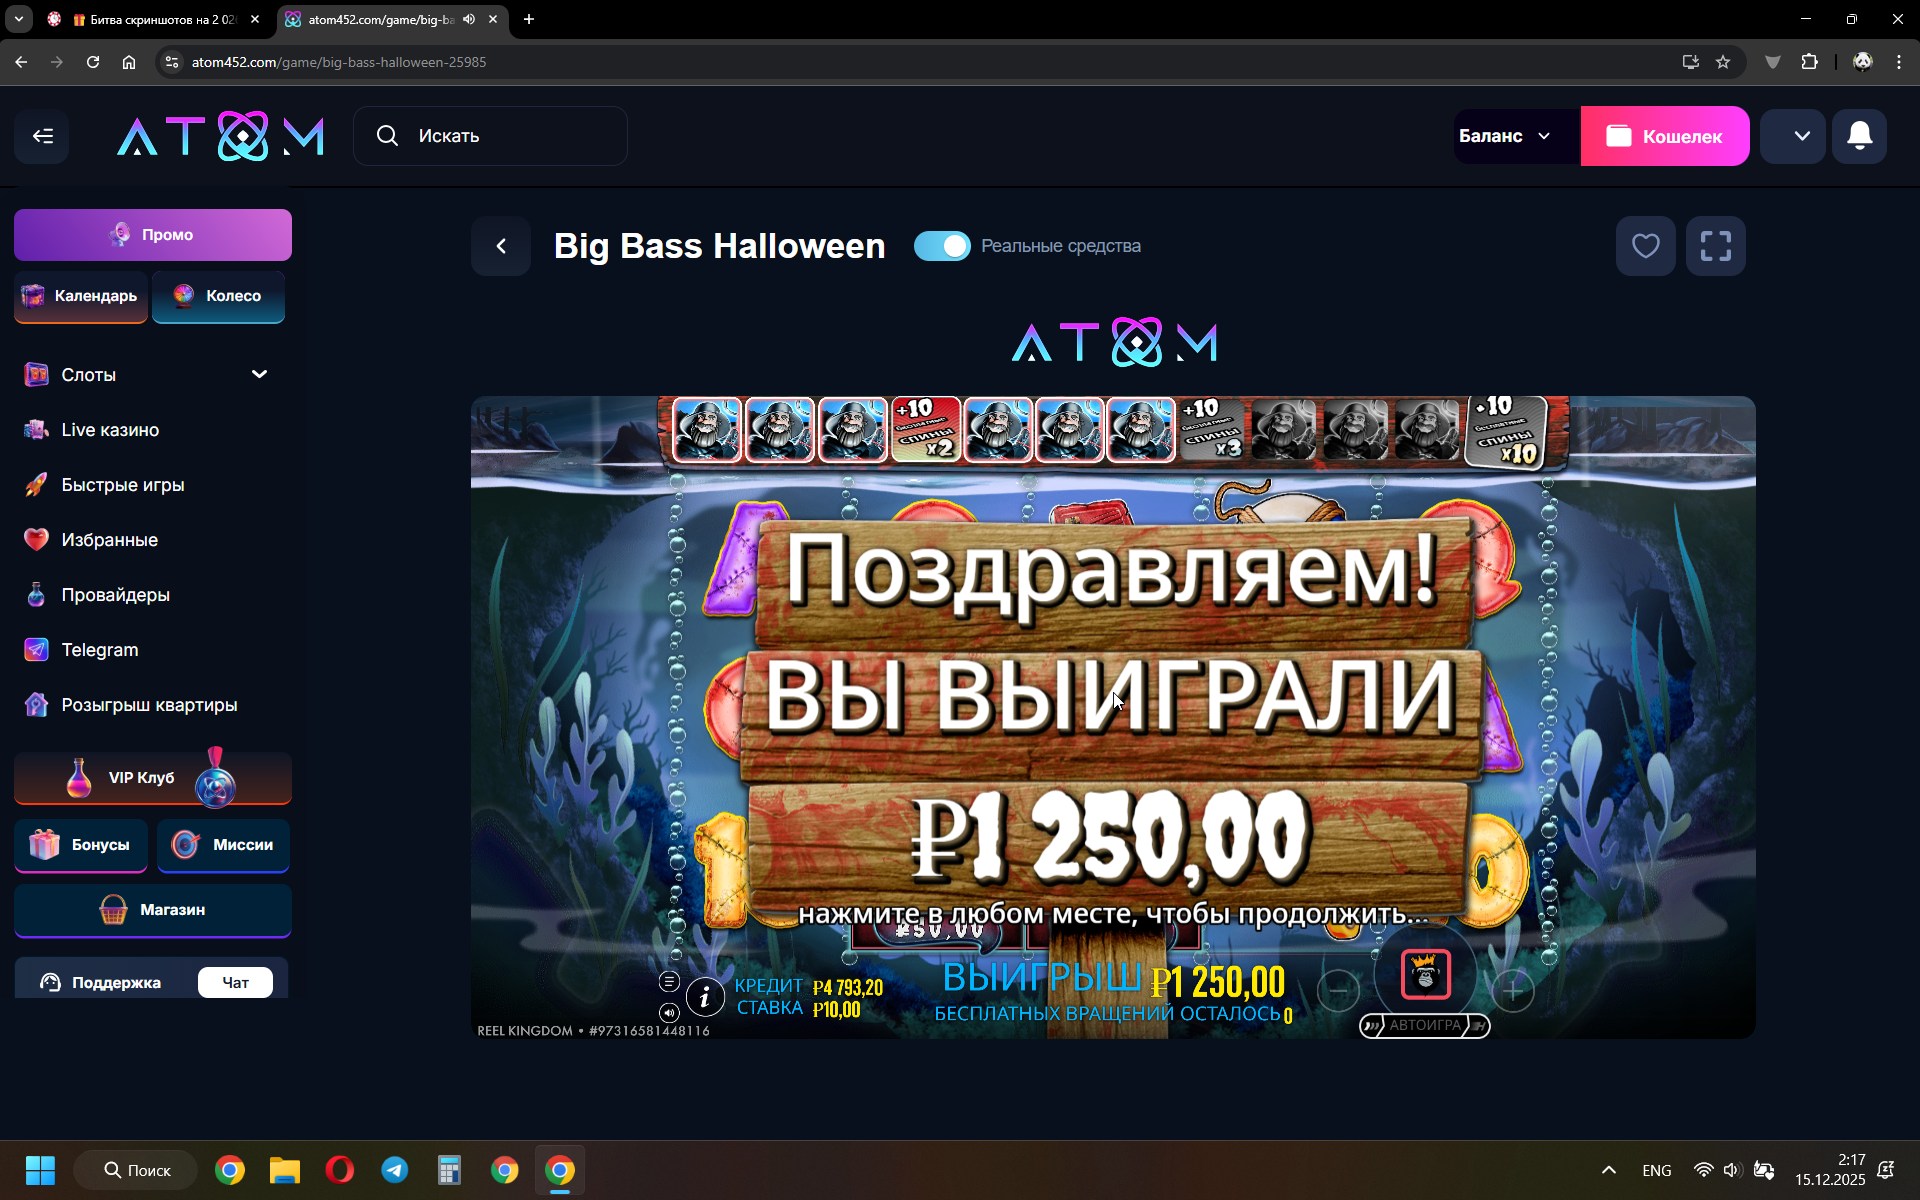Open the Кошелек wallet
Screen dimensions: 1920x1200
click(x=1664, y=136)
